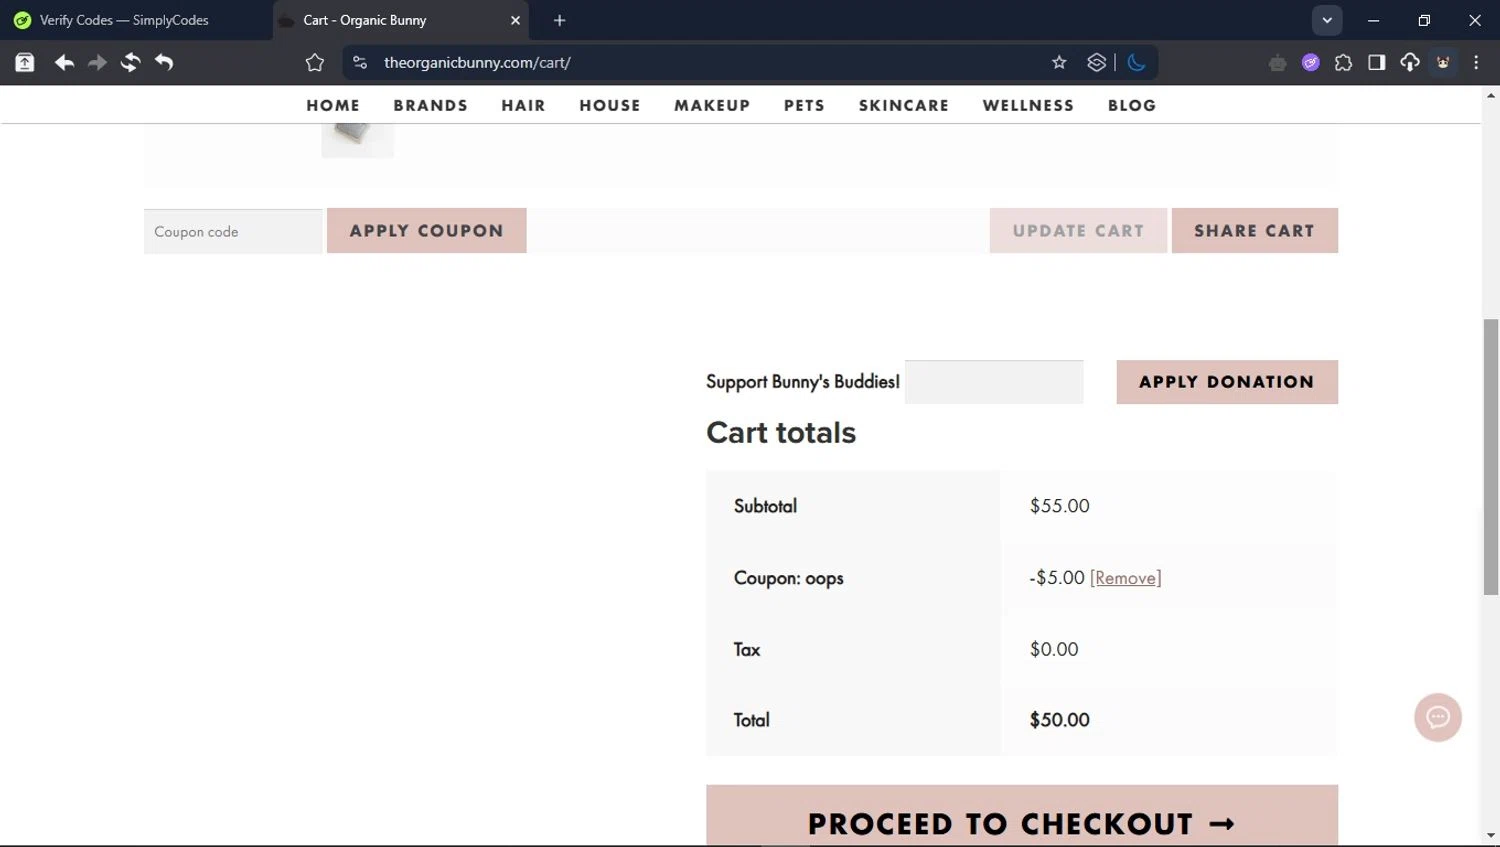Toggle dark mode moon icon
The width and height of the screenshot is (1500, 847).
[1136, 63]
